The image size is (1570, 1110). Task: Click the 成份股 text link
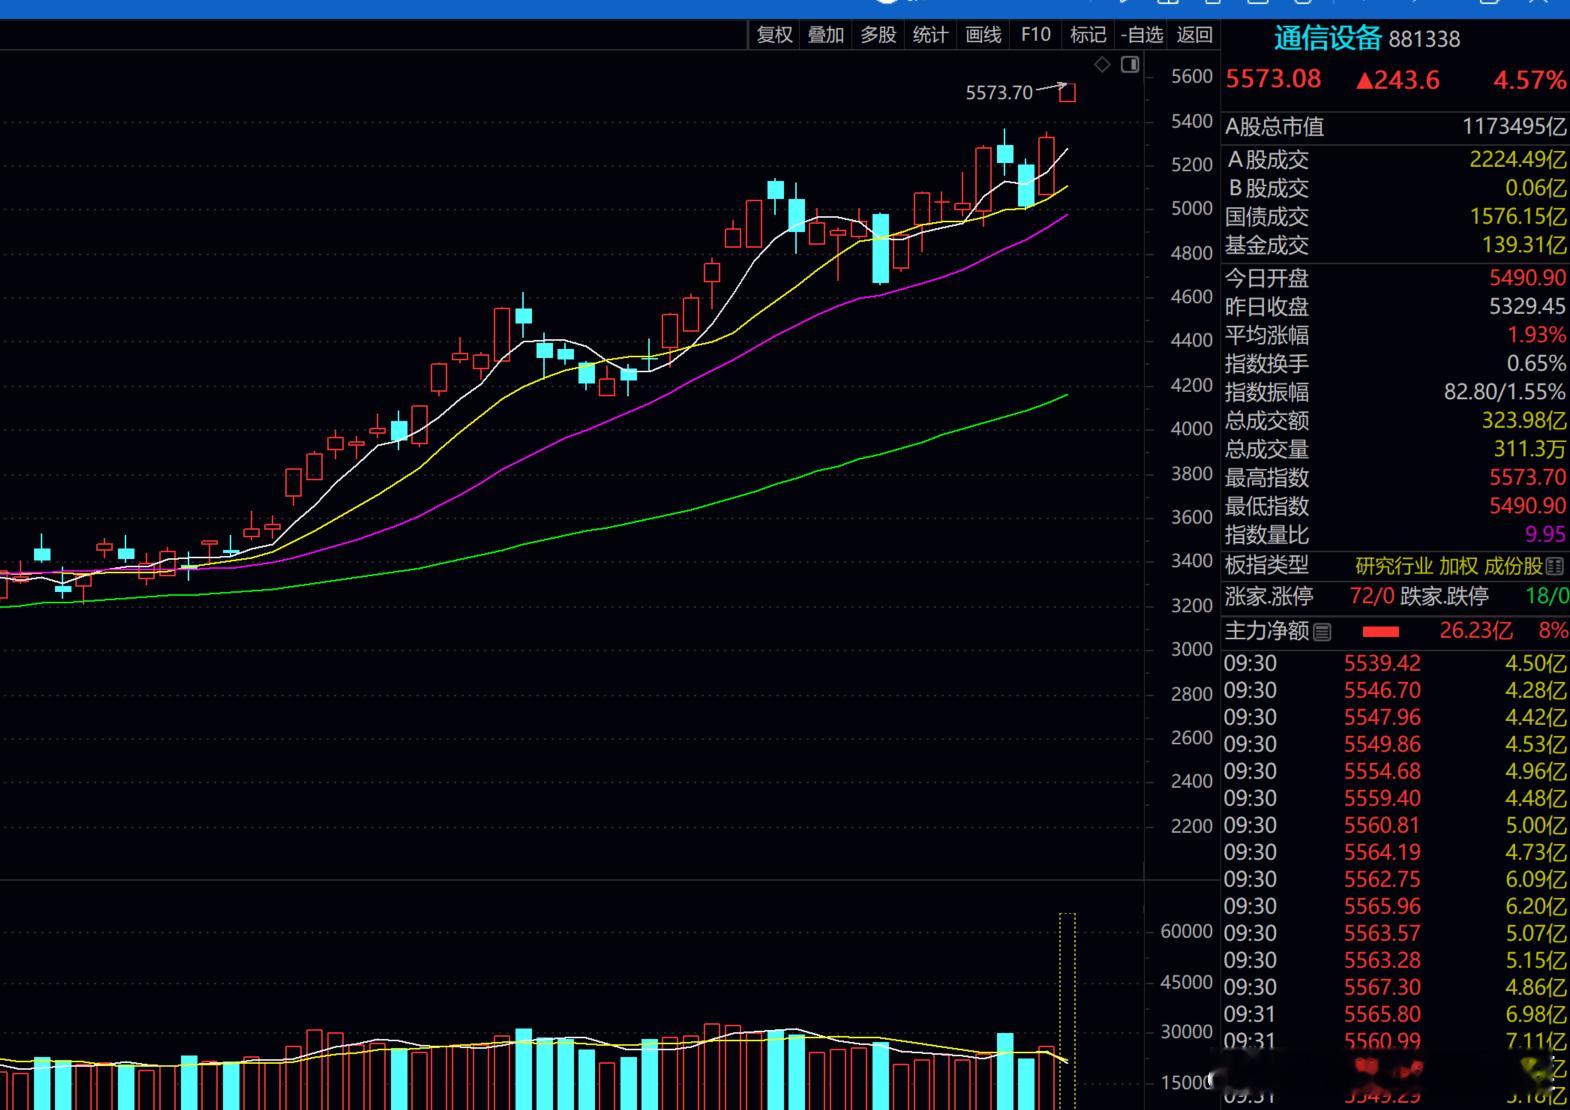pos(1513,567)
